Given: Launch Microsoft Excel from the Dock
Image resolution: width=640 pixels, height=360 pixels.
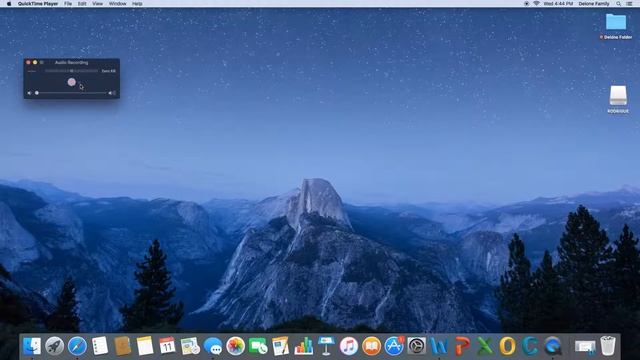Looking at the screenshot, I should coord(484,346).
